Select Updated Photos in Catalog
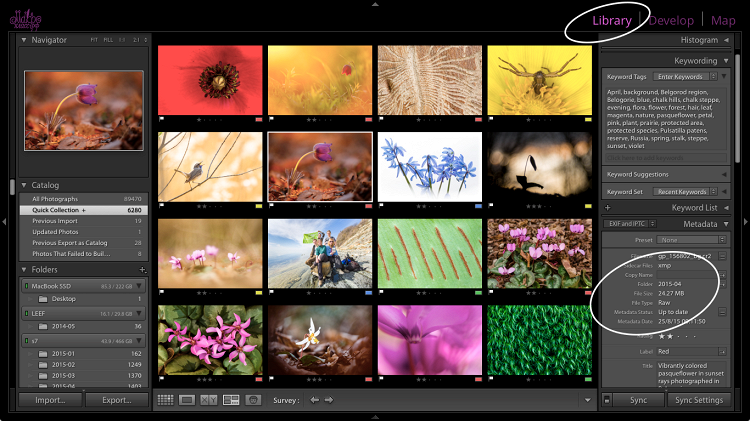The image size is (750, 421). click(x=84, y=232)
